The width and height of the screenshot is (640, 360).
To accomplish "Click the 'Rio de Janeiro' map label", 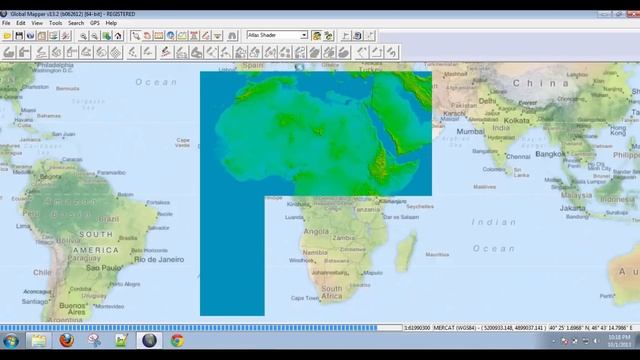I will (x=159, y=260).
